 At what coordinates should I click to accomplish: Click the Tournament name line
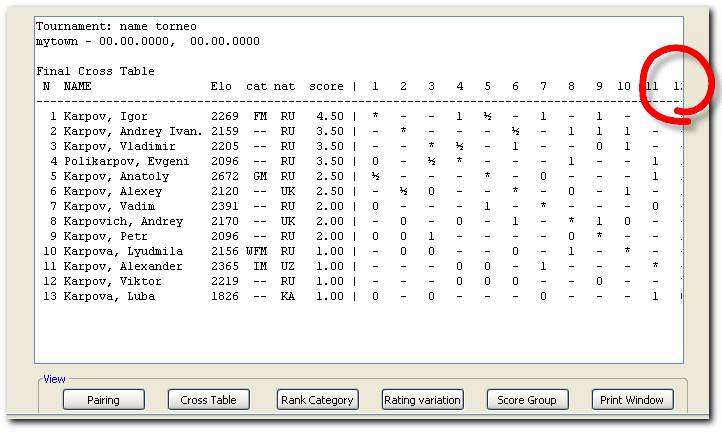click(116, 27)
